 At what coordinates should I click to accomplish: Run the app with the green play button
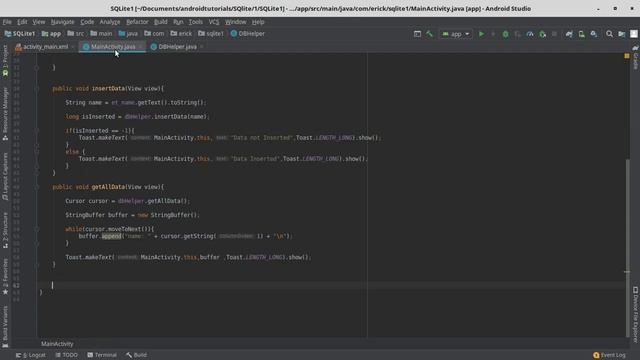481,34
